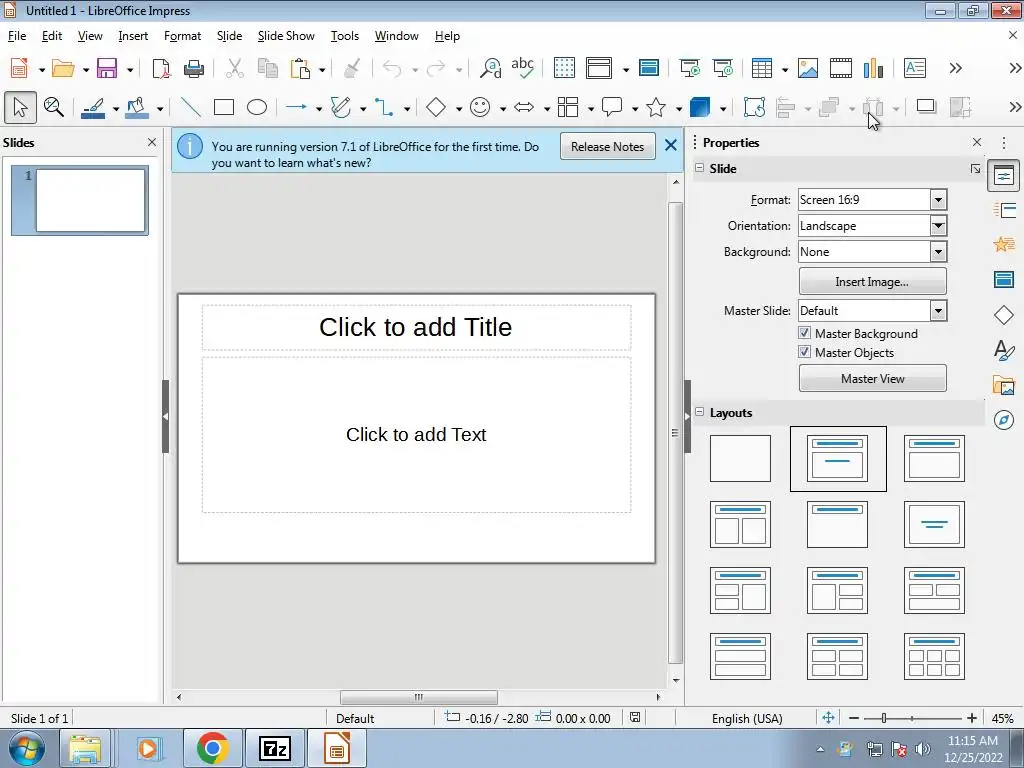Click the Master Slide toolbar icon

(648, 68)
